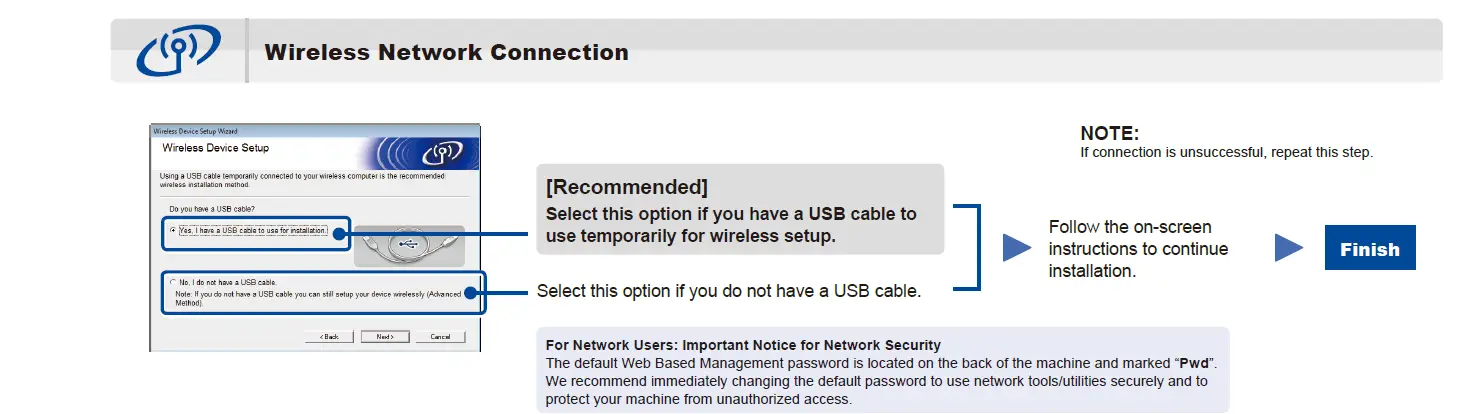Click 'Do you have a USB cable?' question
This screenshot has height=414, width=1462.
click(212, 208)
